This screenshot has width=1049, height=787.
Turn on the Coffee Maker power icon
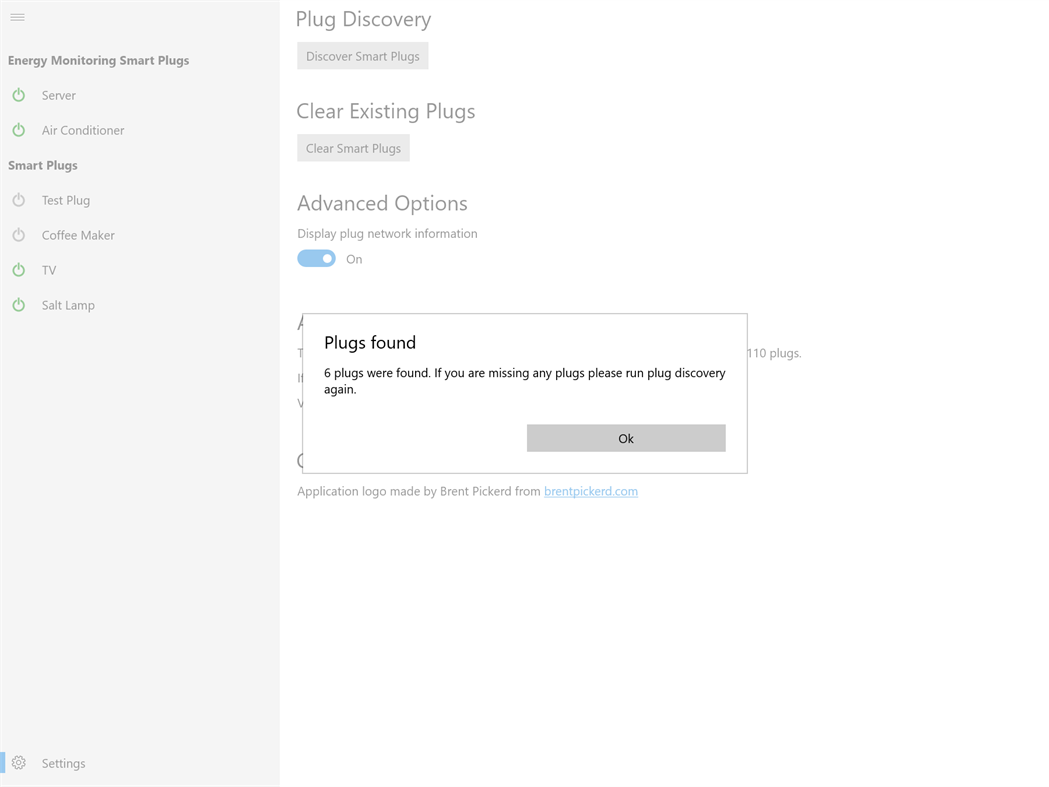19,235
